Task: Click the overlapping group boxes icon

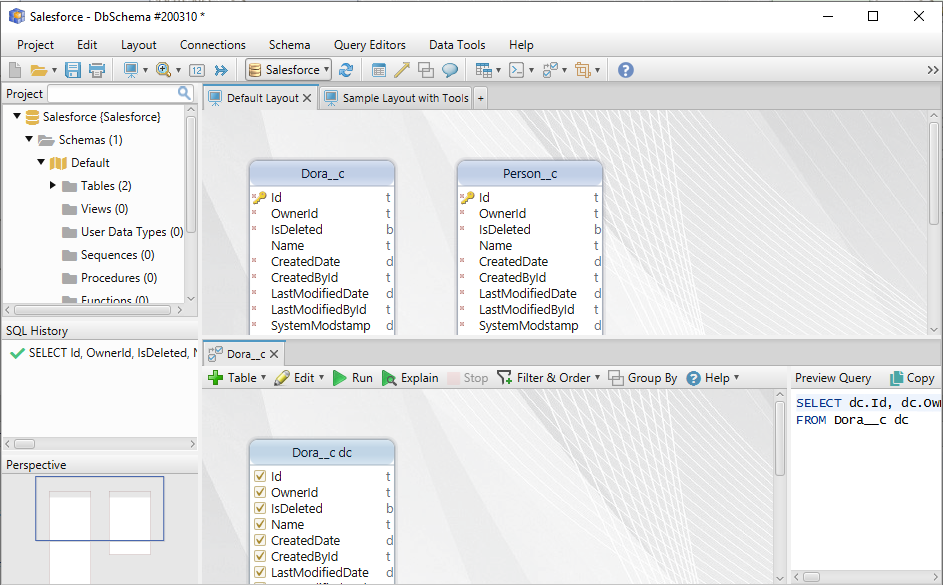Action: [x=426, y=70]
